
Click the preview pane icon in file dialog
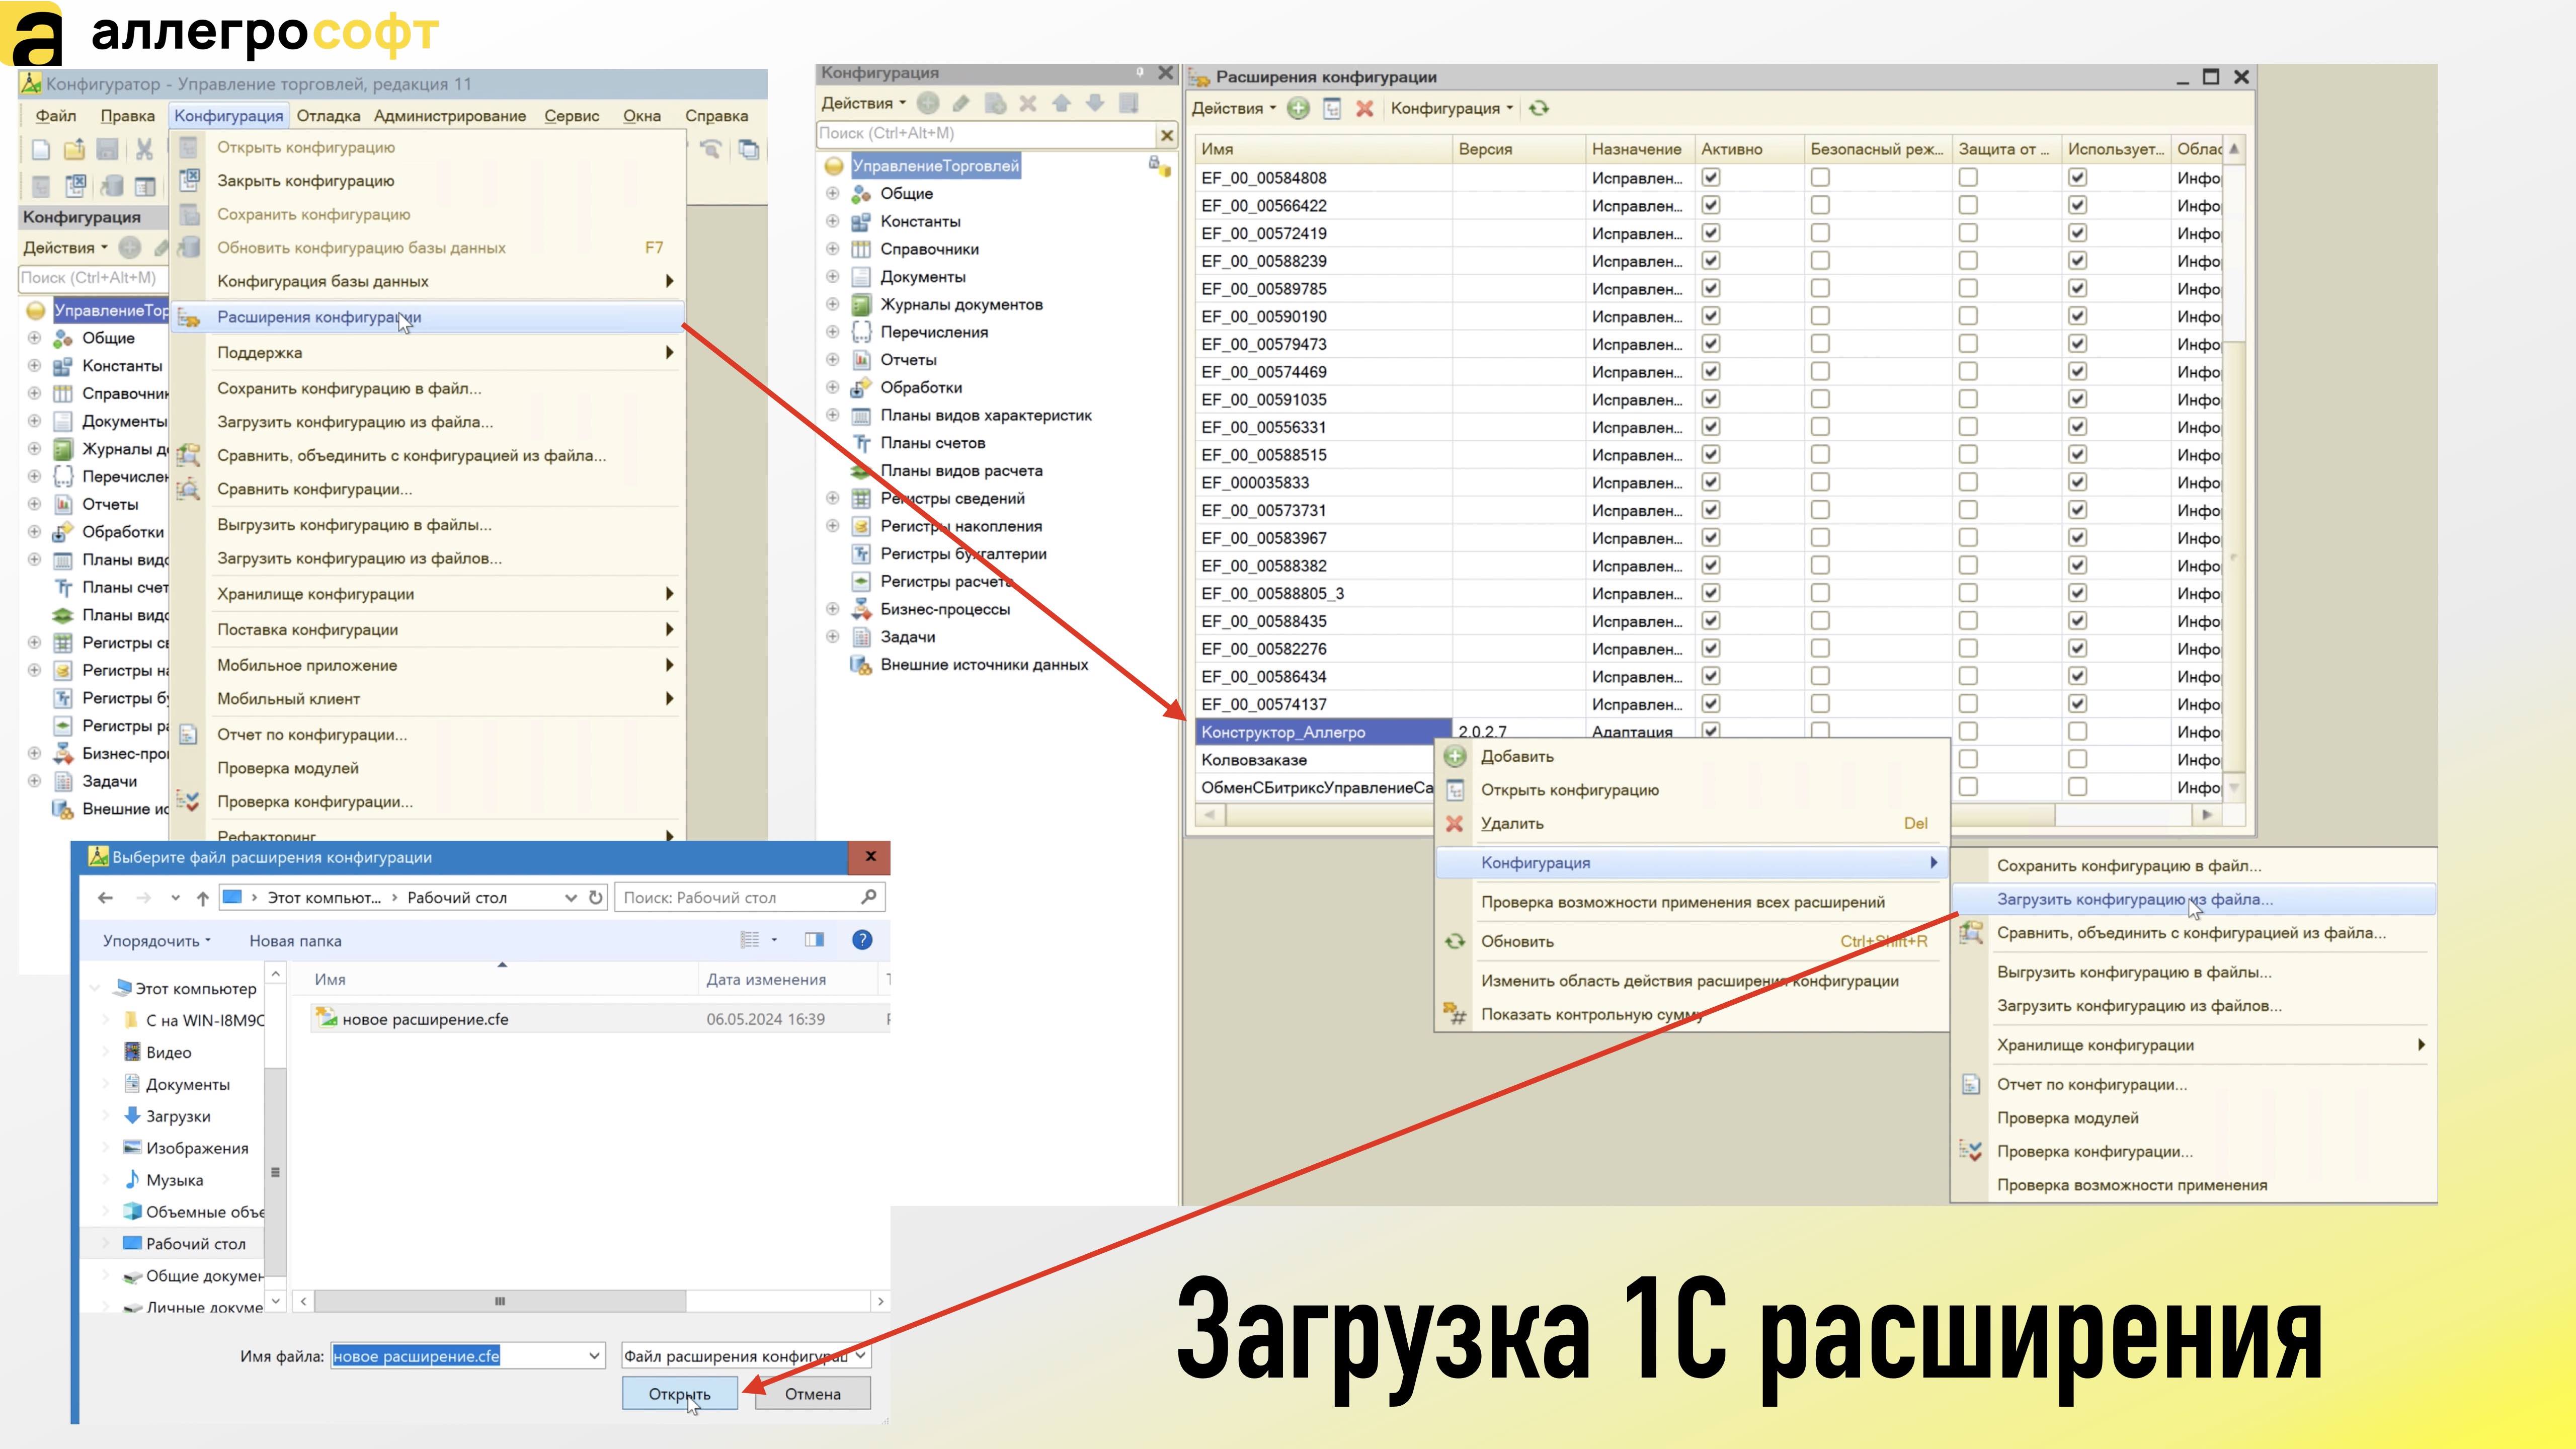click(814, 940)
